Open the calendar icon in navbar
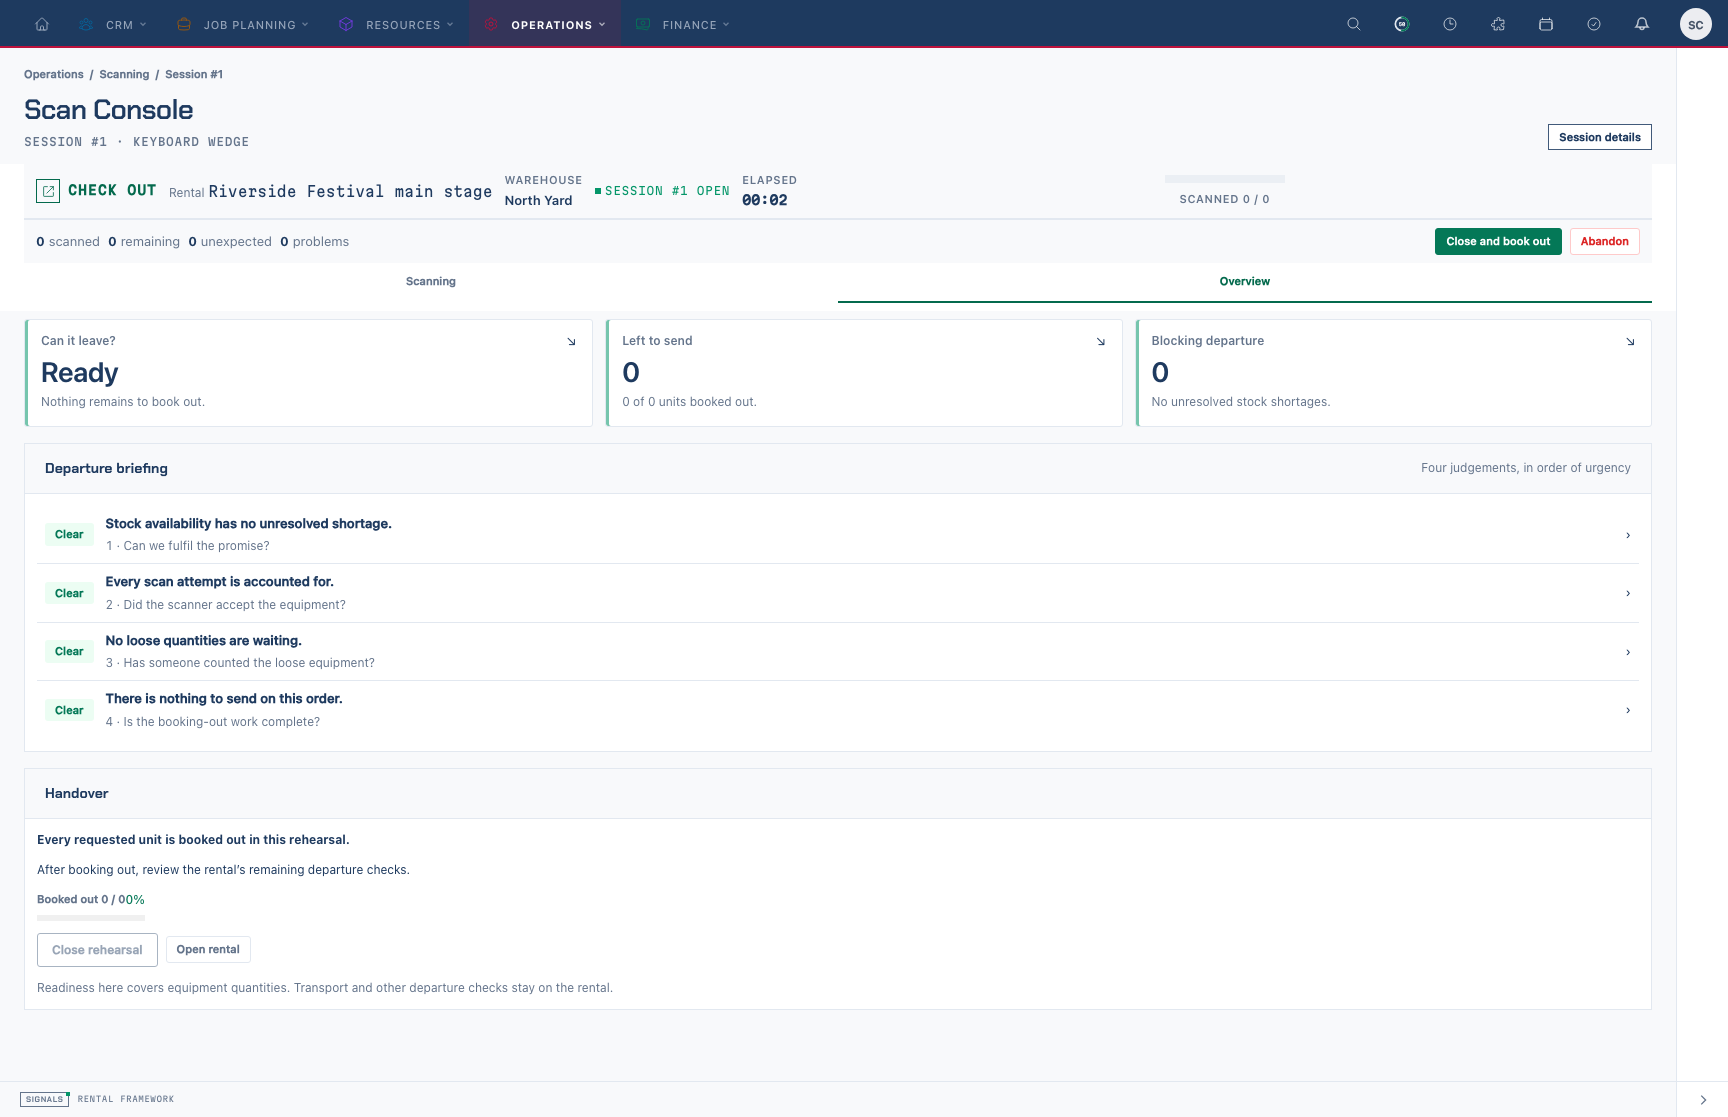The height and width of the screenshot is (1117, 1728). (1546, 24)
